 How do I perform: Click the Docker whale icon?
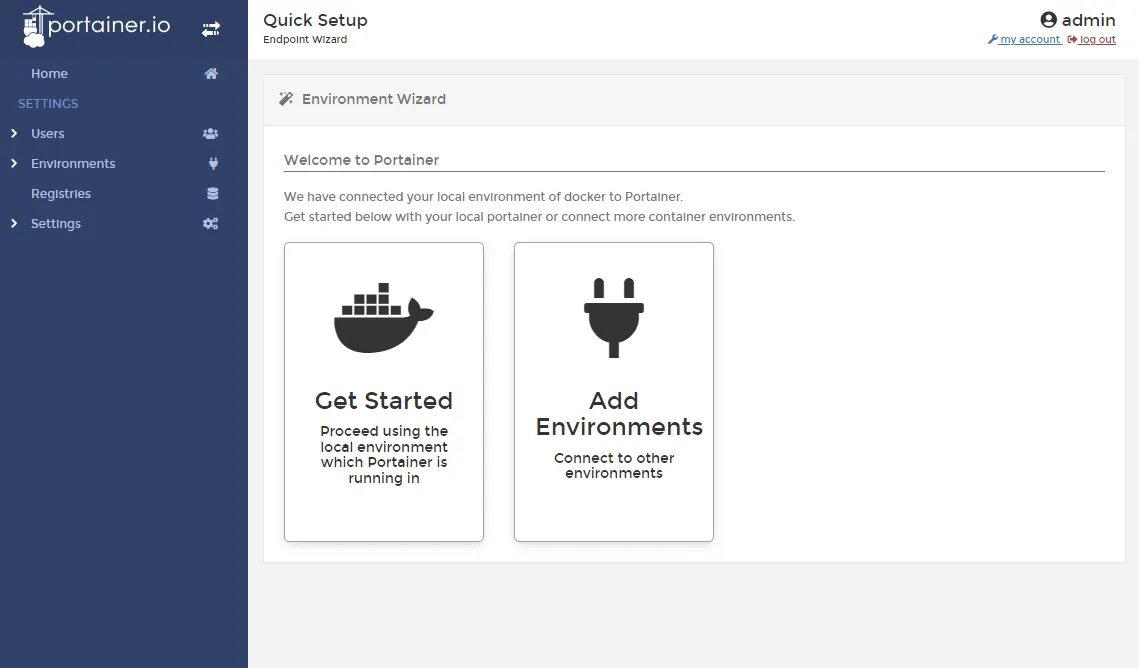(x=384, y=318)
